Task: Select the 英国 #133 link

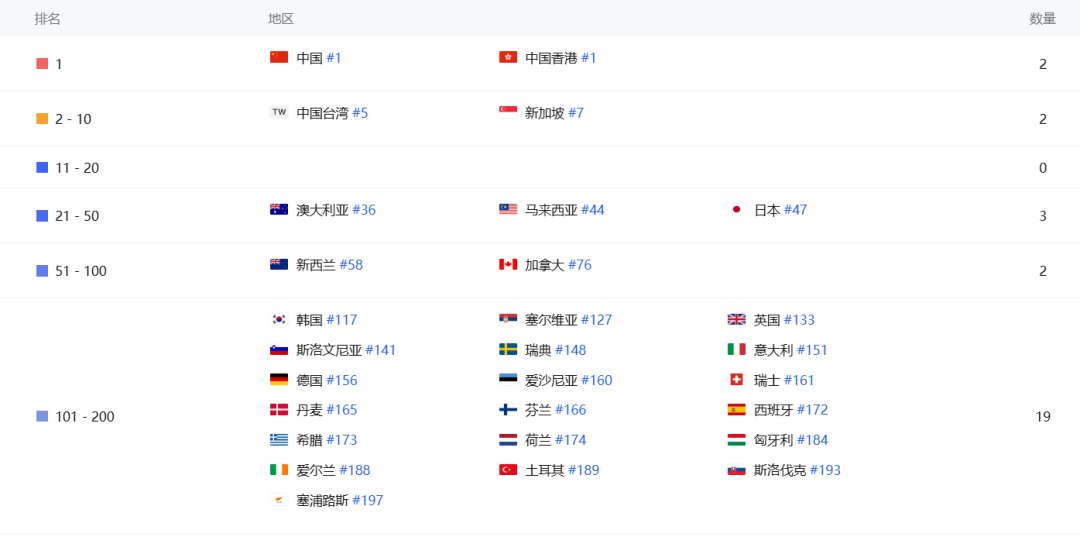Action: 784,320
